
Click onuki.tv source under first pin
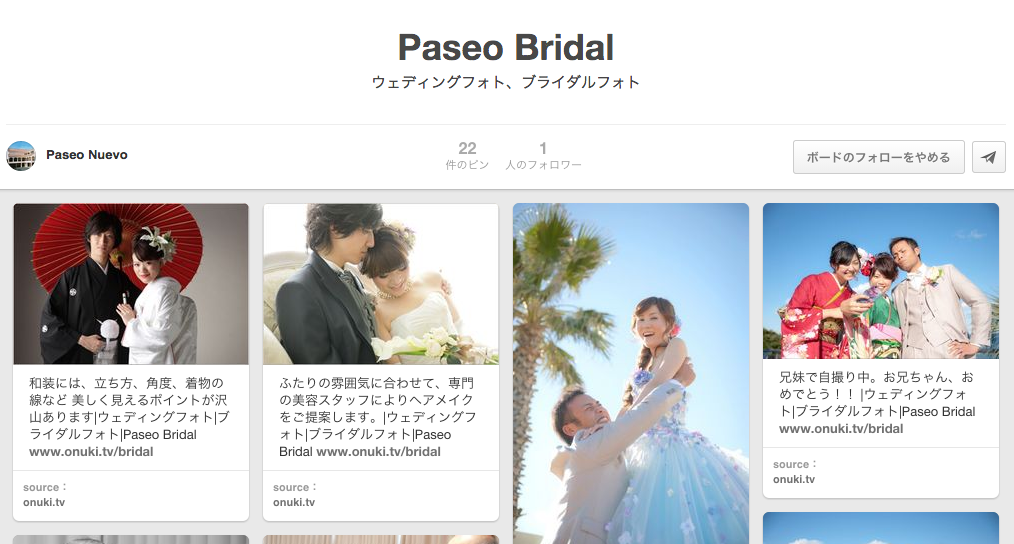[x=44, y=502]
